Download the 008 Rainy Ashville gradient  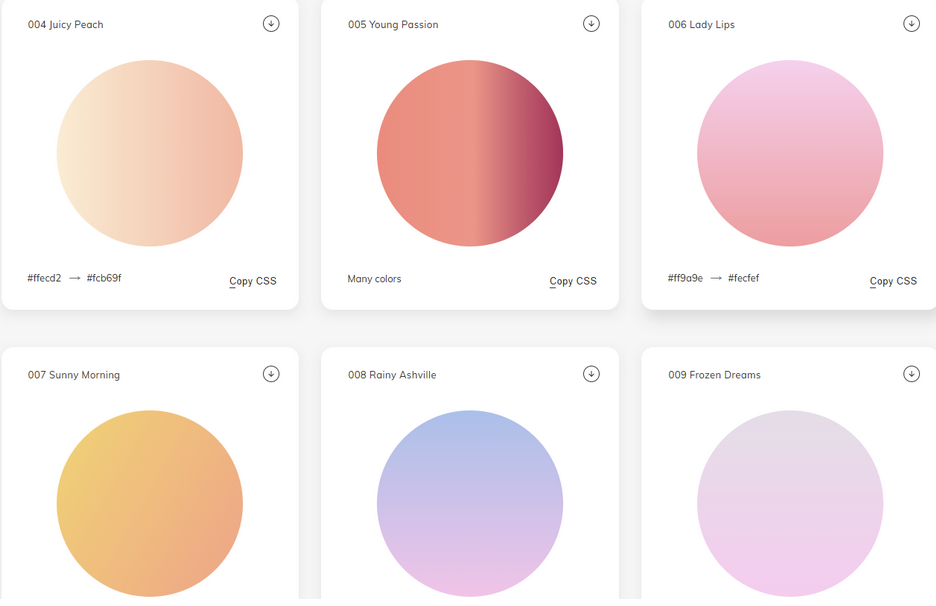click(591, 374)
